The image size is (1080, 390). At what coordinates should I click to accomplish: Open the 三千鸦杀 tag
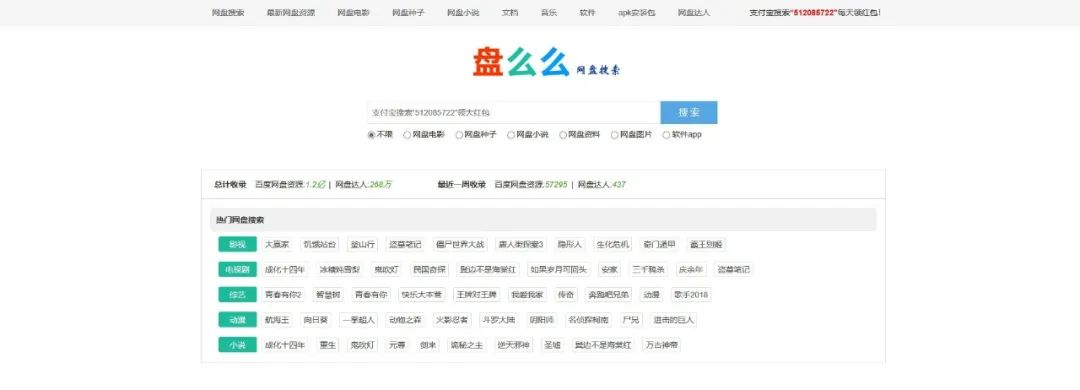click(648, 269)
